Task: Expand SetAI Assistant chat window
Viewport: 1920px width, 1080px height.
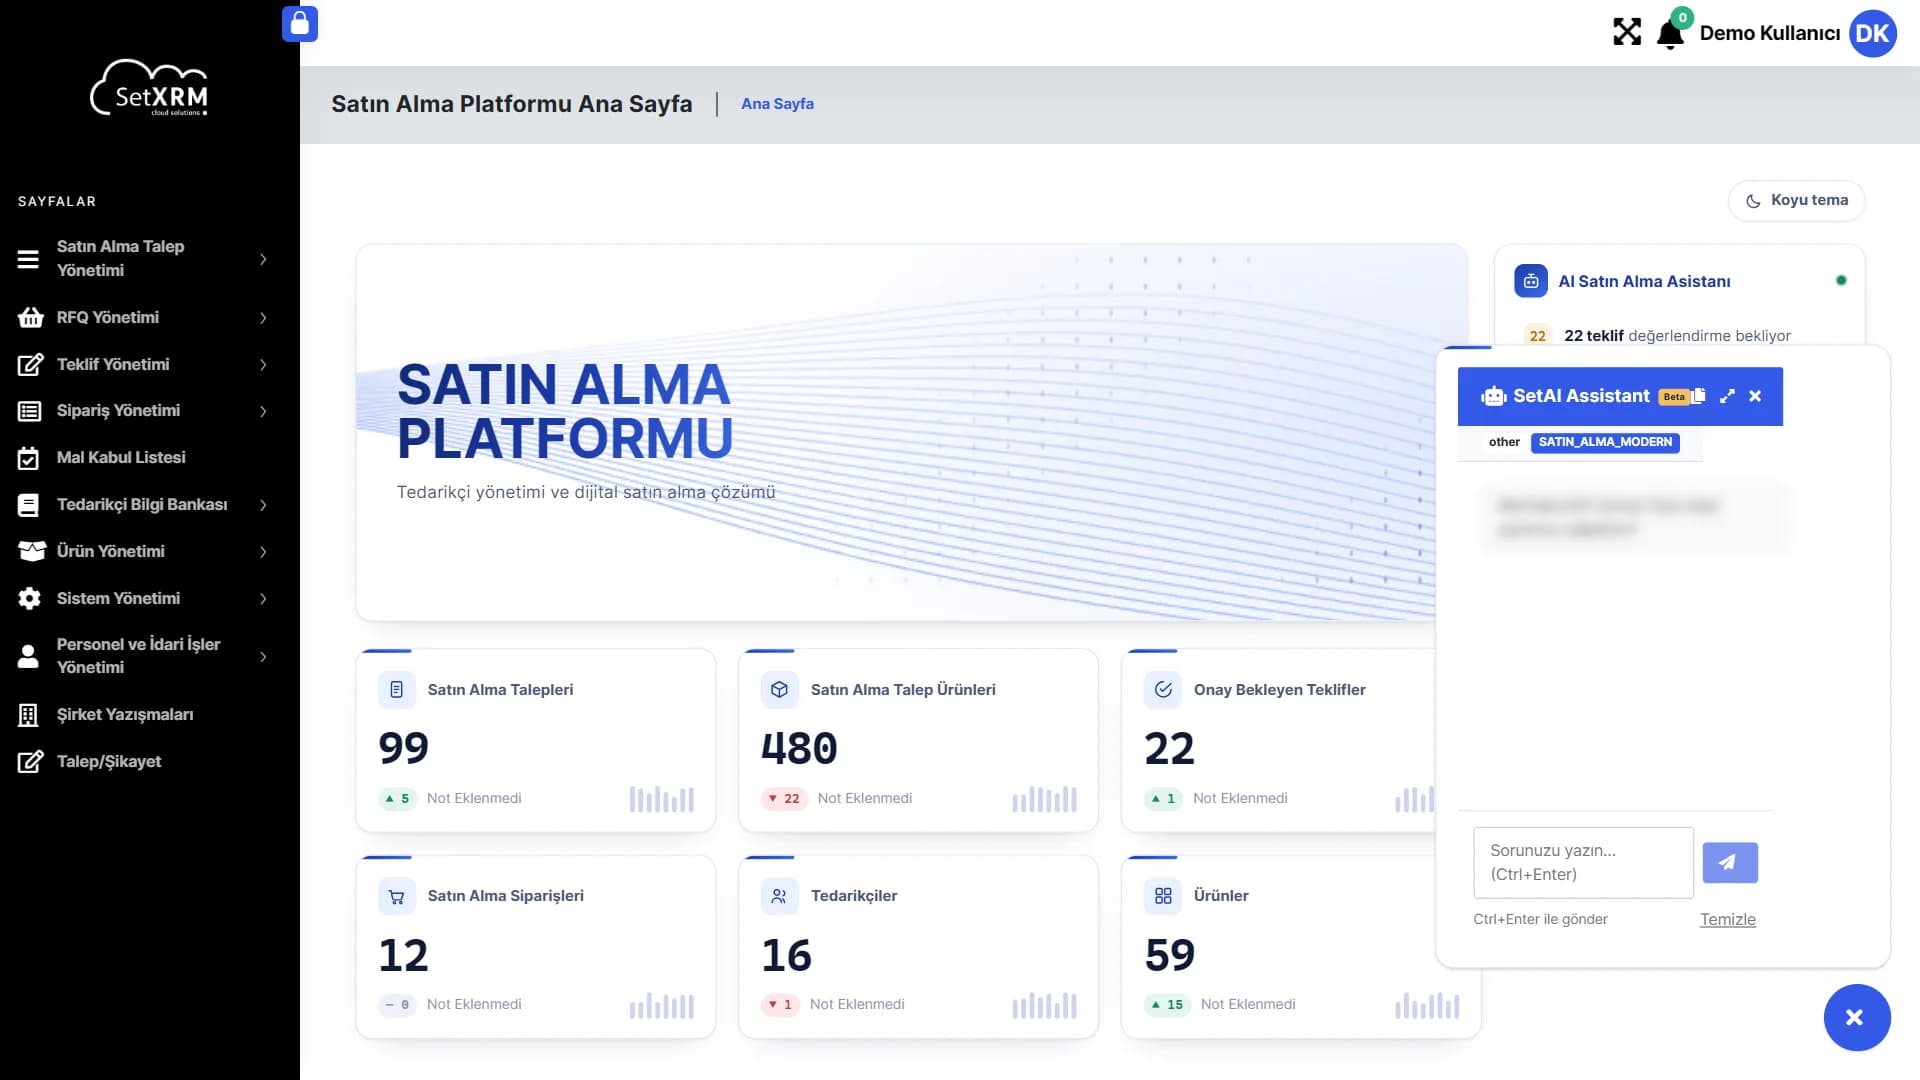Action: click(1727, 396)
